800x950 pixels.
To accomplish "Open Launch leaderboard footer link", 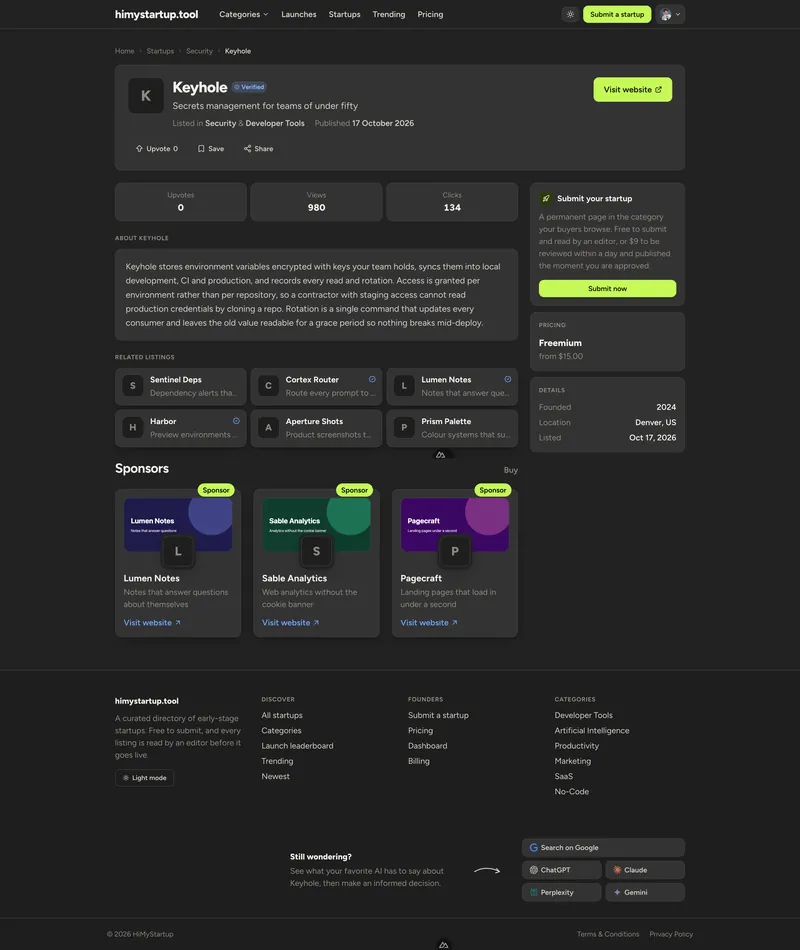I will [x=298, y=746].
